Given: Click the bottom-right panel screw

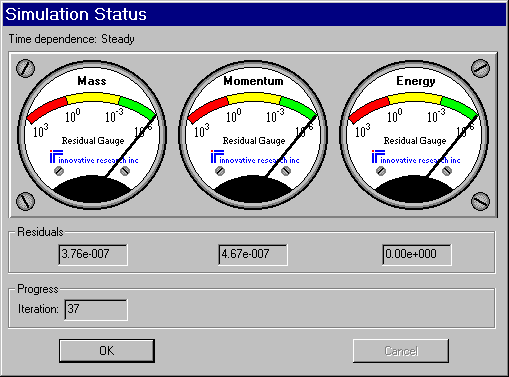Looking at the screenshot, I should tap(480, 201).
